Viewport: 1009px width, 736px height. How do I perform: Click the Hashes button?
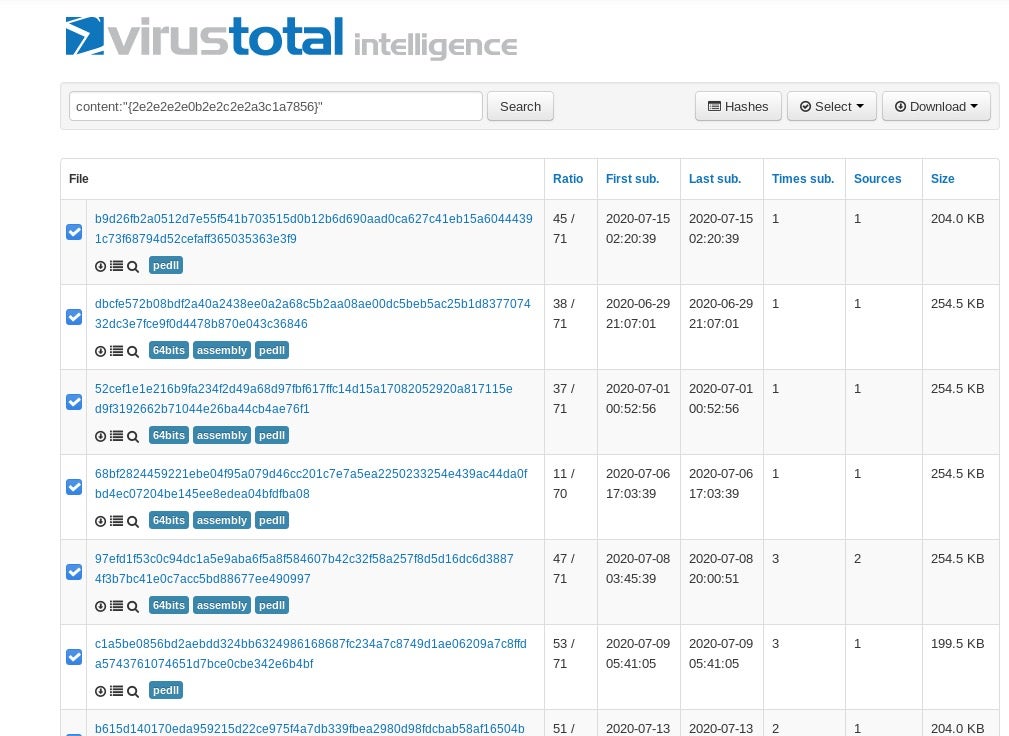(738, 107)
